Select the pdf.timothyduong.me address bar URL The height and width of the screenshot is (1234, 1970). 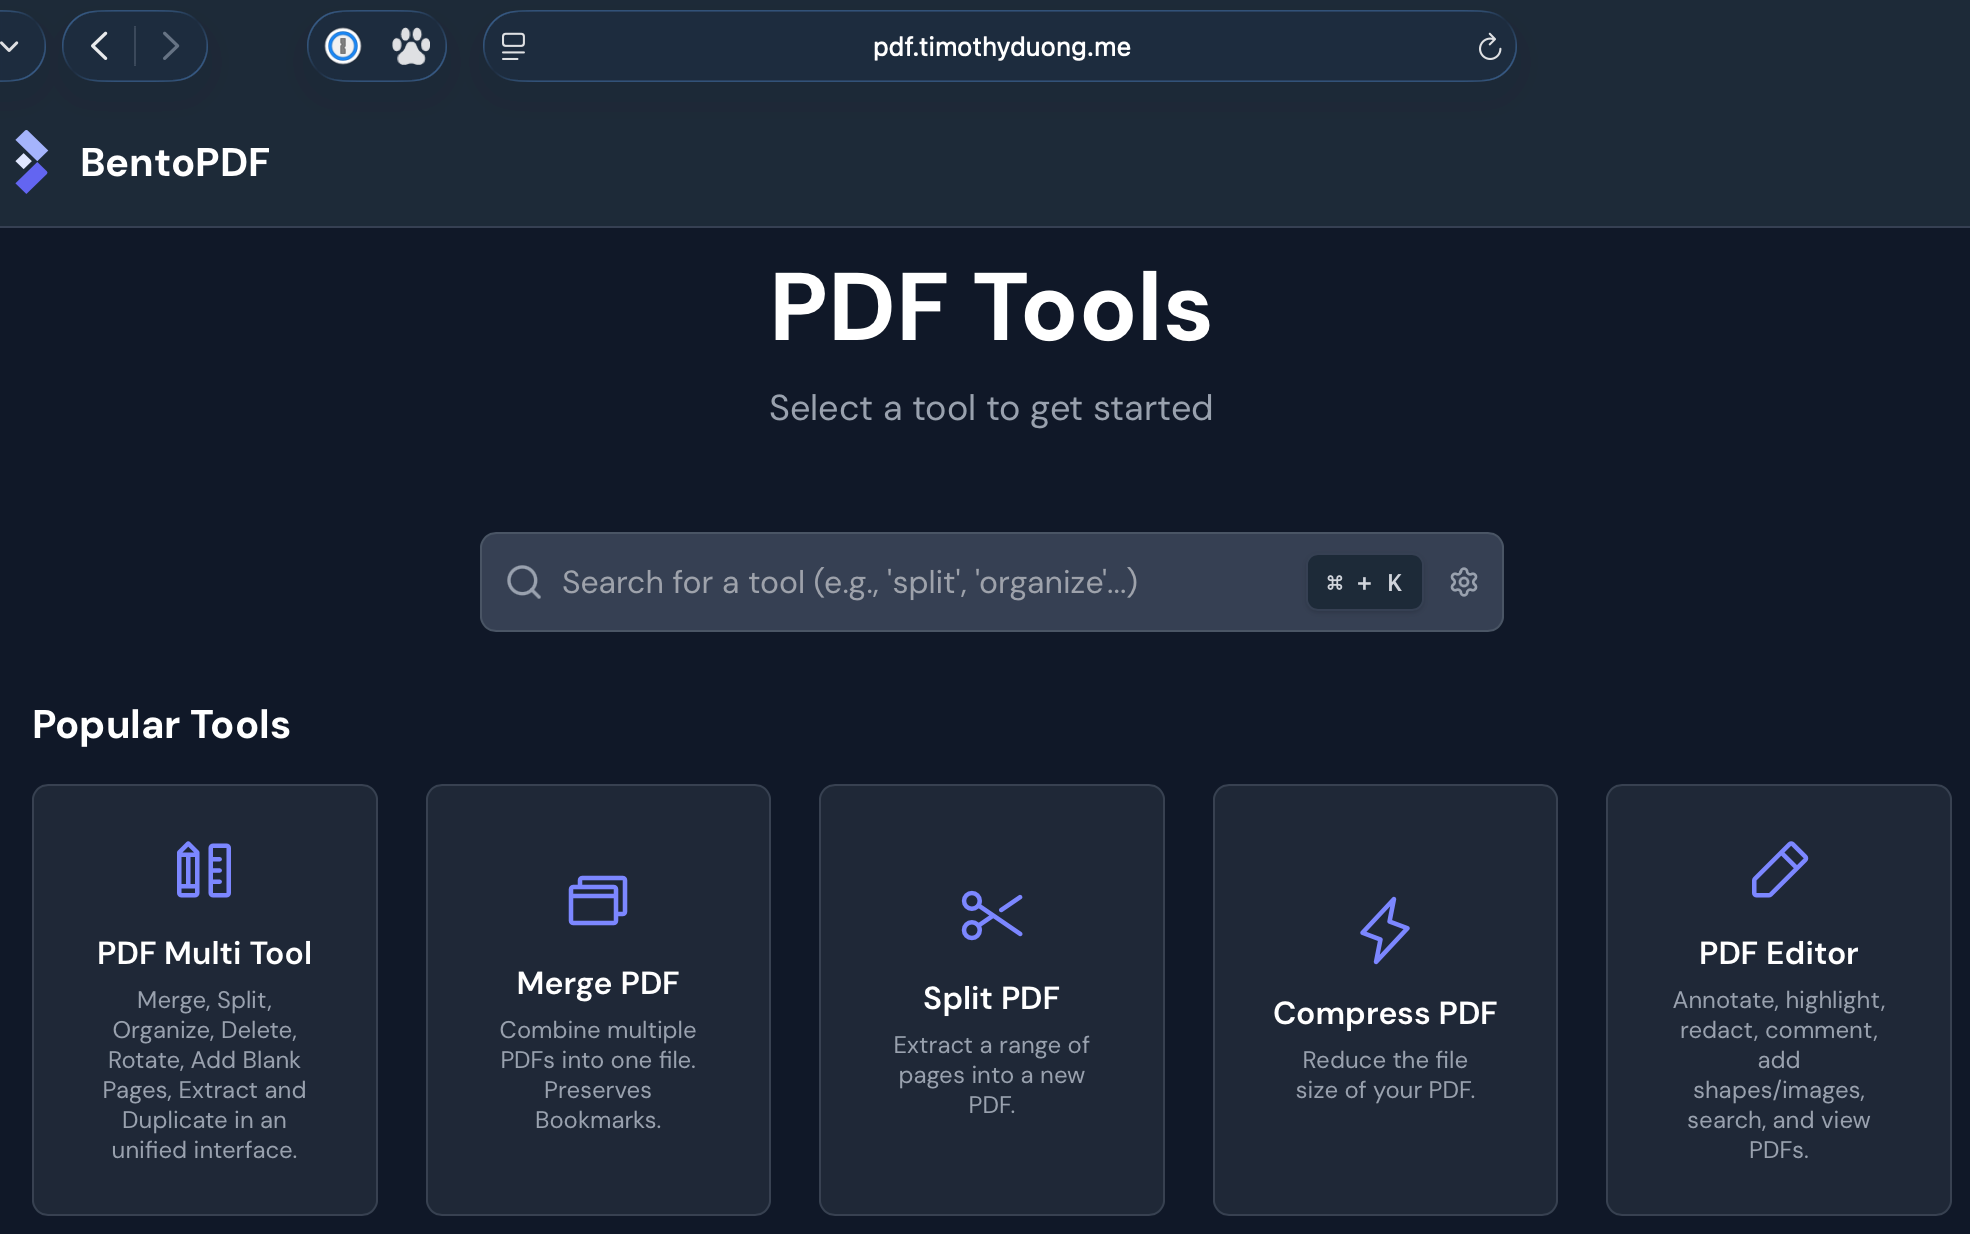coord(1001,47)
